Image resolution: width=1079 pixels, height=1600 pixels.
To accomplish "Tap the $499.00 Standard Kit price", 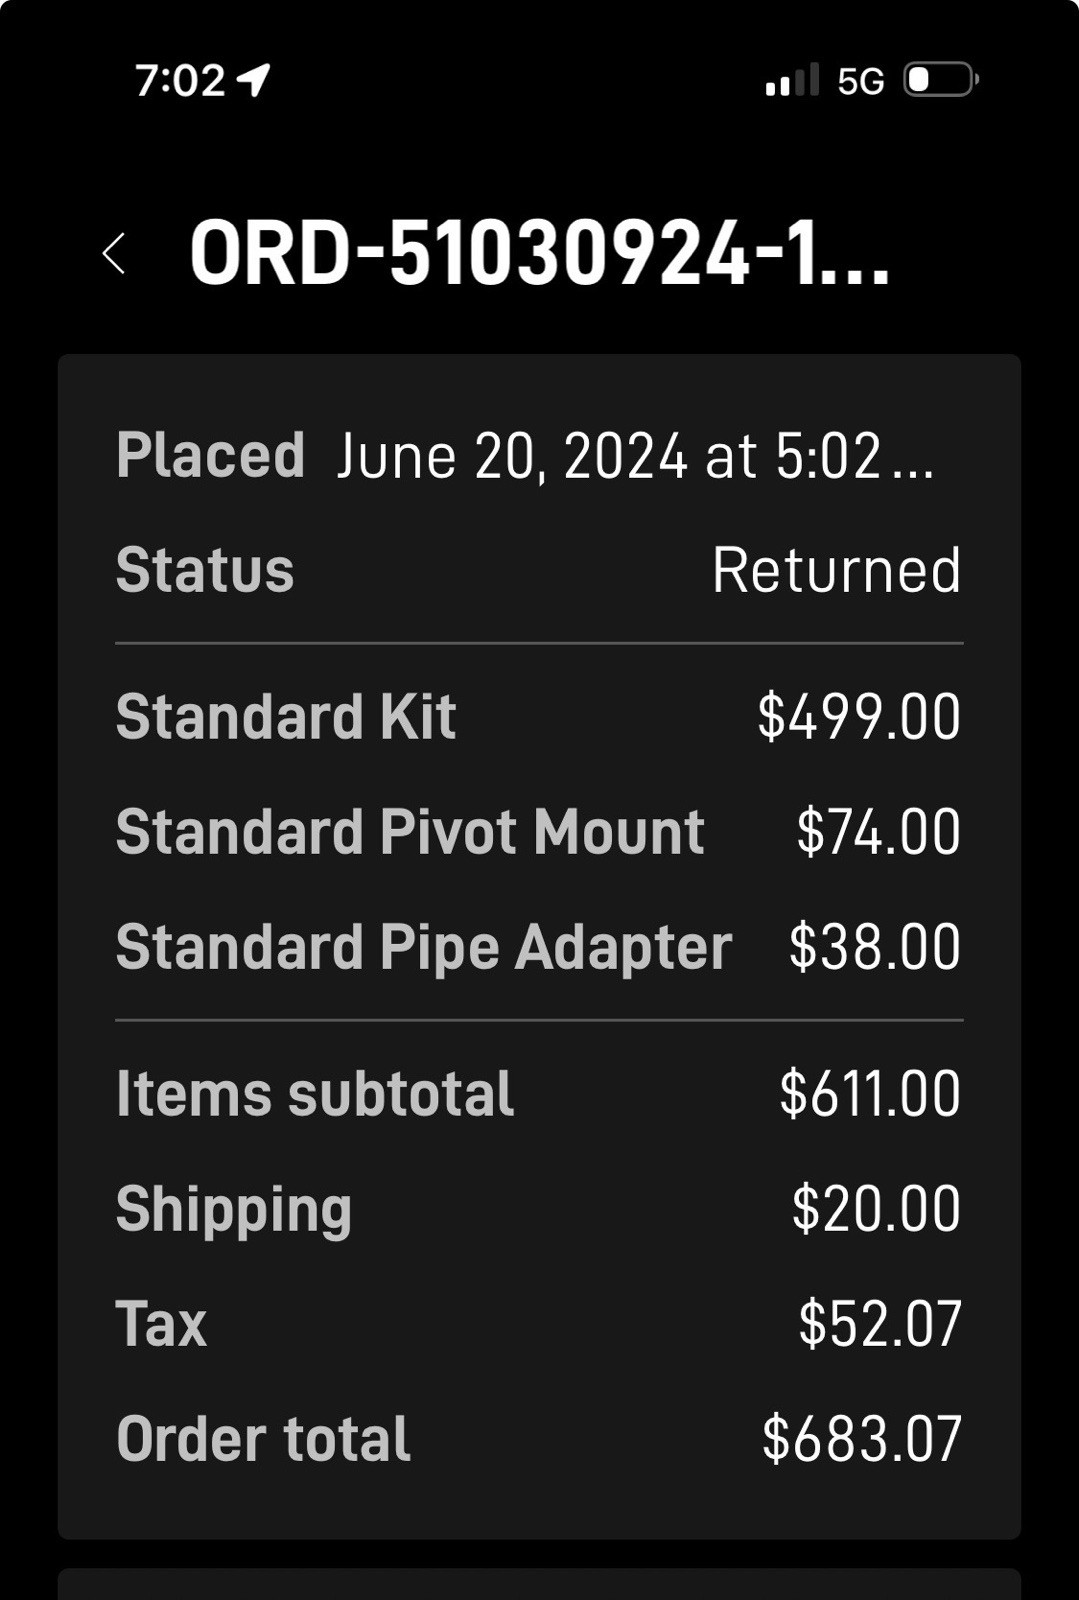I will [x=859, y=717].
